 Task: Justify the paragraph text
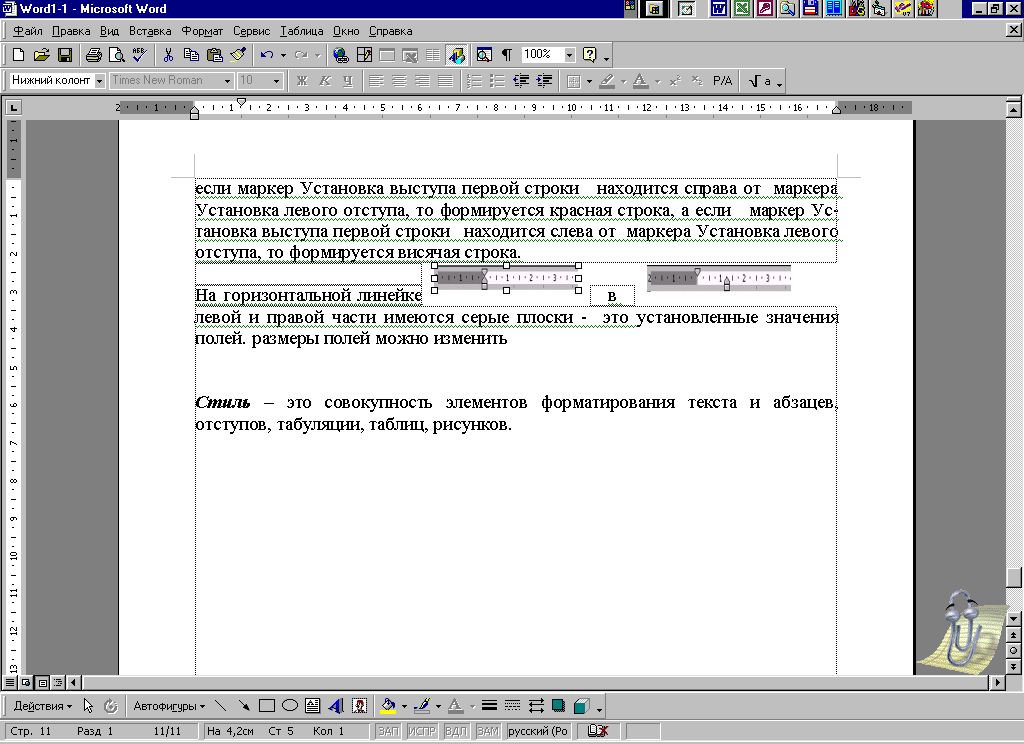click(445, 81)
